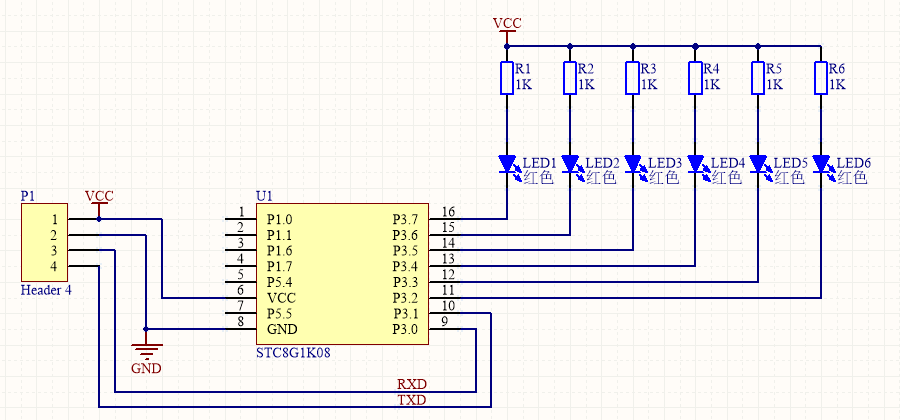Image resolution: width=900 pixels, height=420 pixels.
Task: Click pin label P3.6 on U1
Action: (405, 235)
